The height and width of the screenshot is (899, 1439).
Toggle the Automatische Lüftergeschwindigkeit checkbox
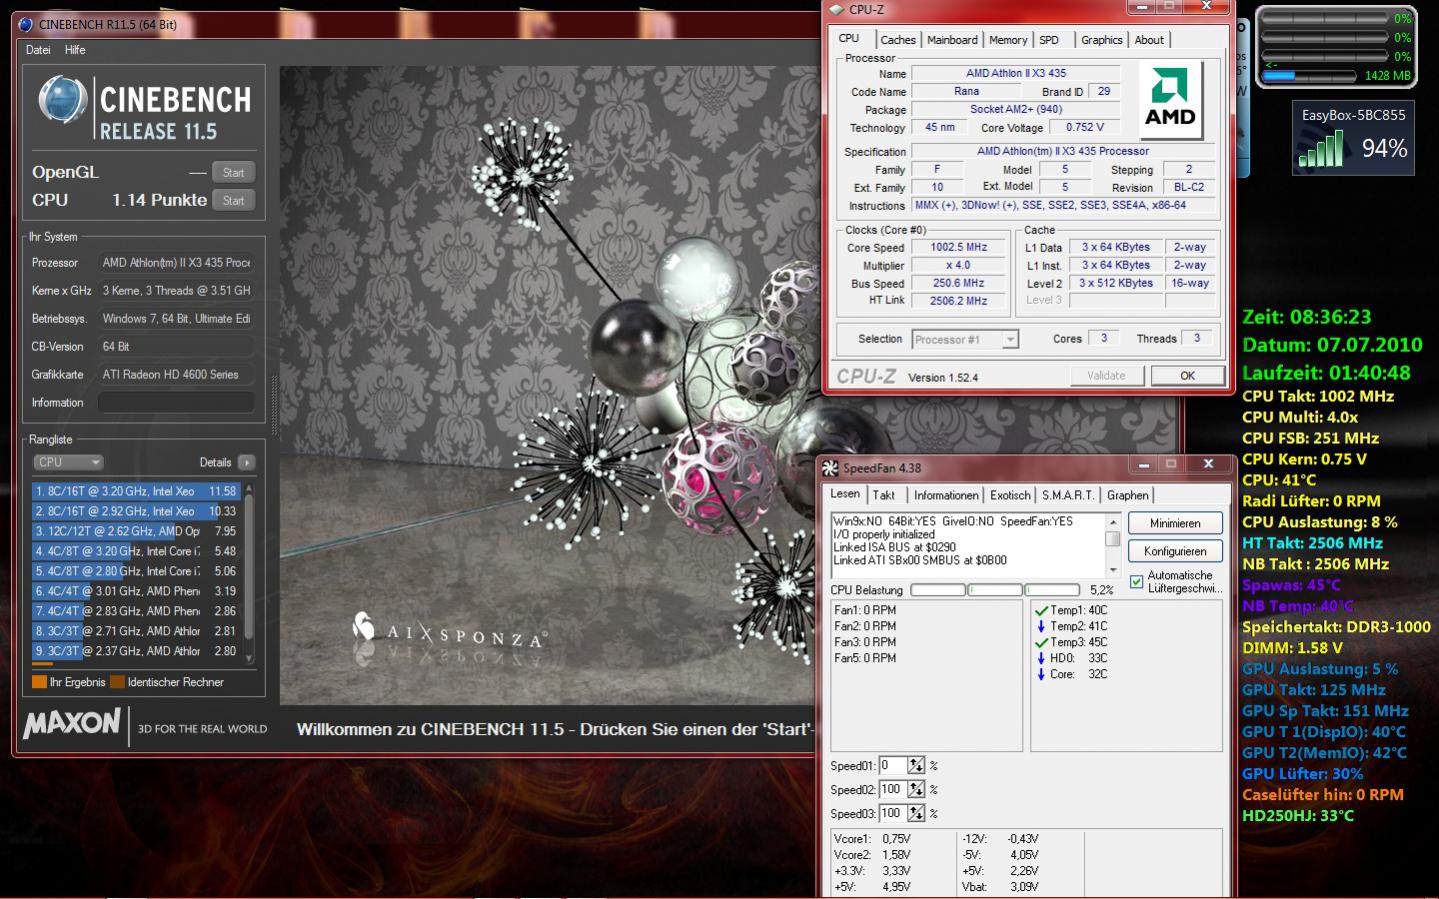[x=1136, y=581]
